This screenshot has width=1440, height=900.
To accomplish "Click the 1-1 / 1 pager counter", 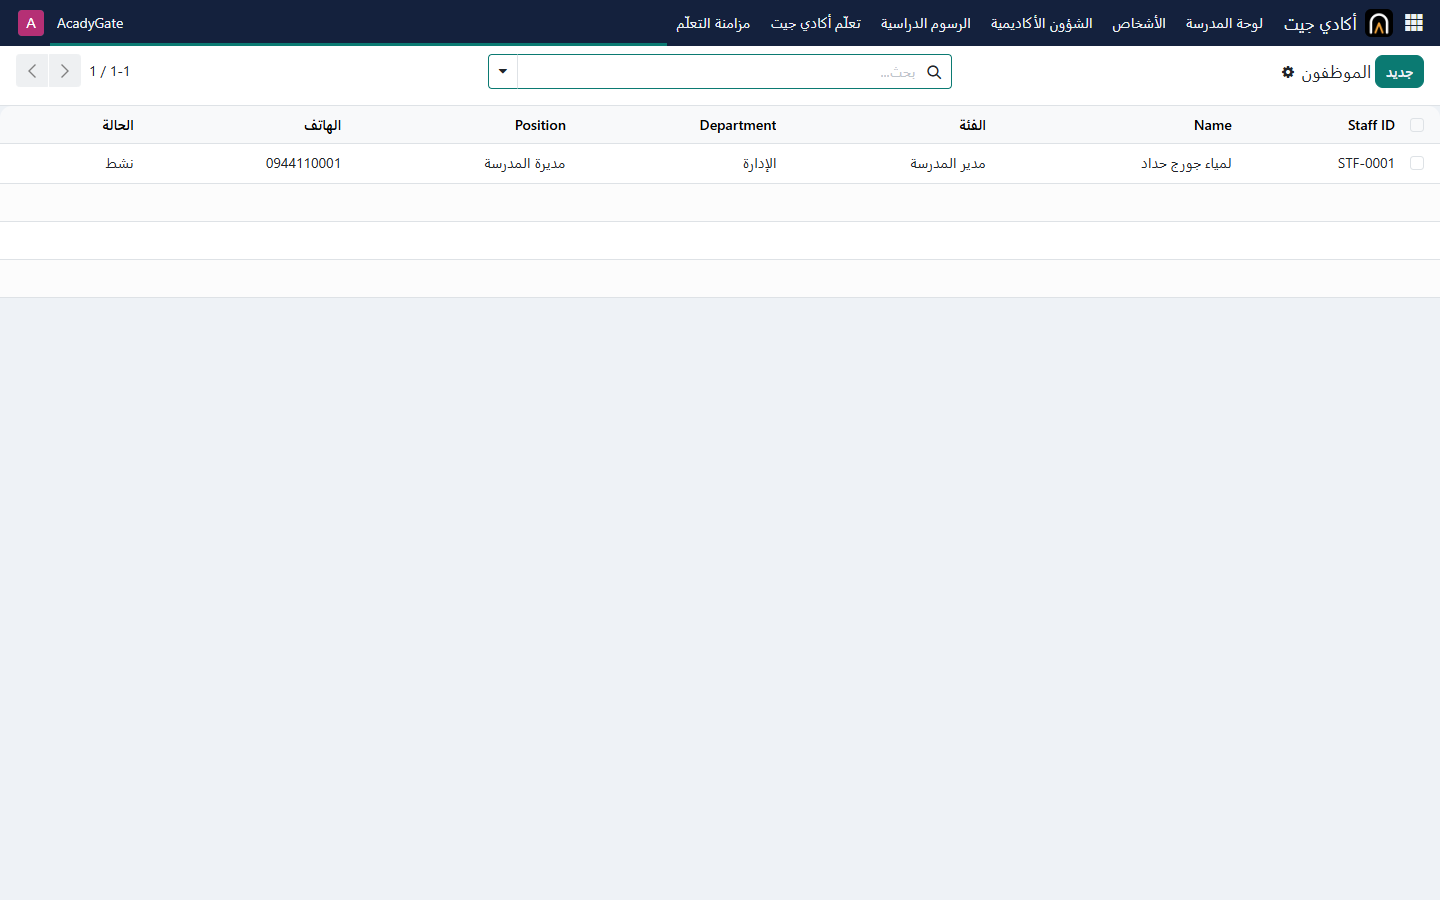I will pyautogui.click(x=110, y=71).
